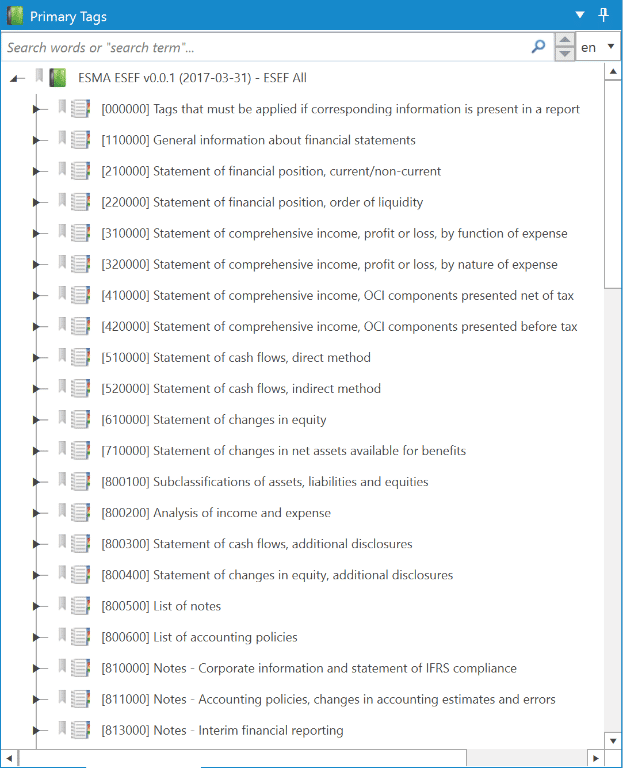Image resolution: width=623 pixels, height=768 pixels.
Task: Click the sheet icon of [811000] Notes Accounting policies
Action: click(x=80, y=699)
